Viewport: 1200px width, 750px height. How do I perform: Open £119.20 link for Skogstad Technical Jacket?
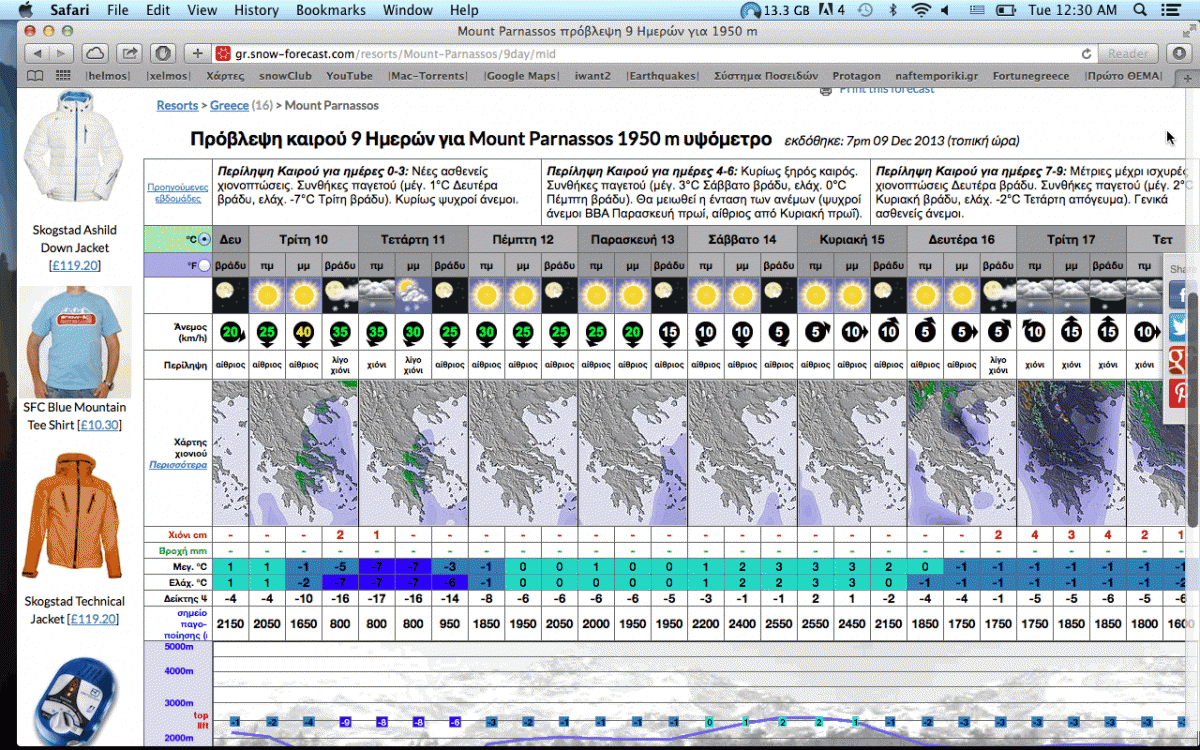[92, 619]
